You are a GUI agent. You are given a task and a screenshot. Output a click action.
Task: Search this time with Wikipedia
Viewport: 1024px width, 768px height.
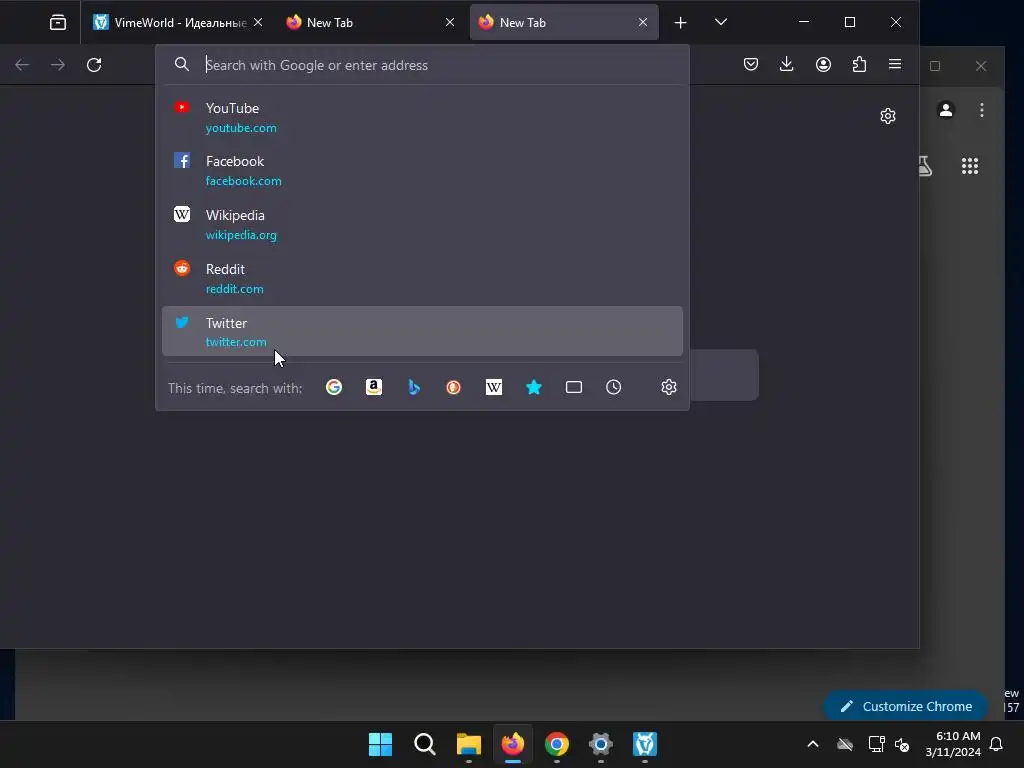(x=494, y=387)
